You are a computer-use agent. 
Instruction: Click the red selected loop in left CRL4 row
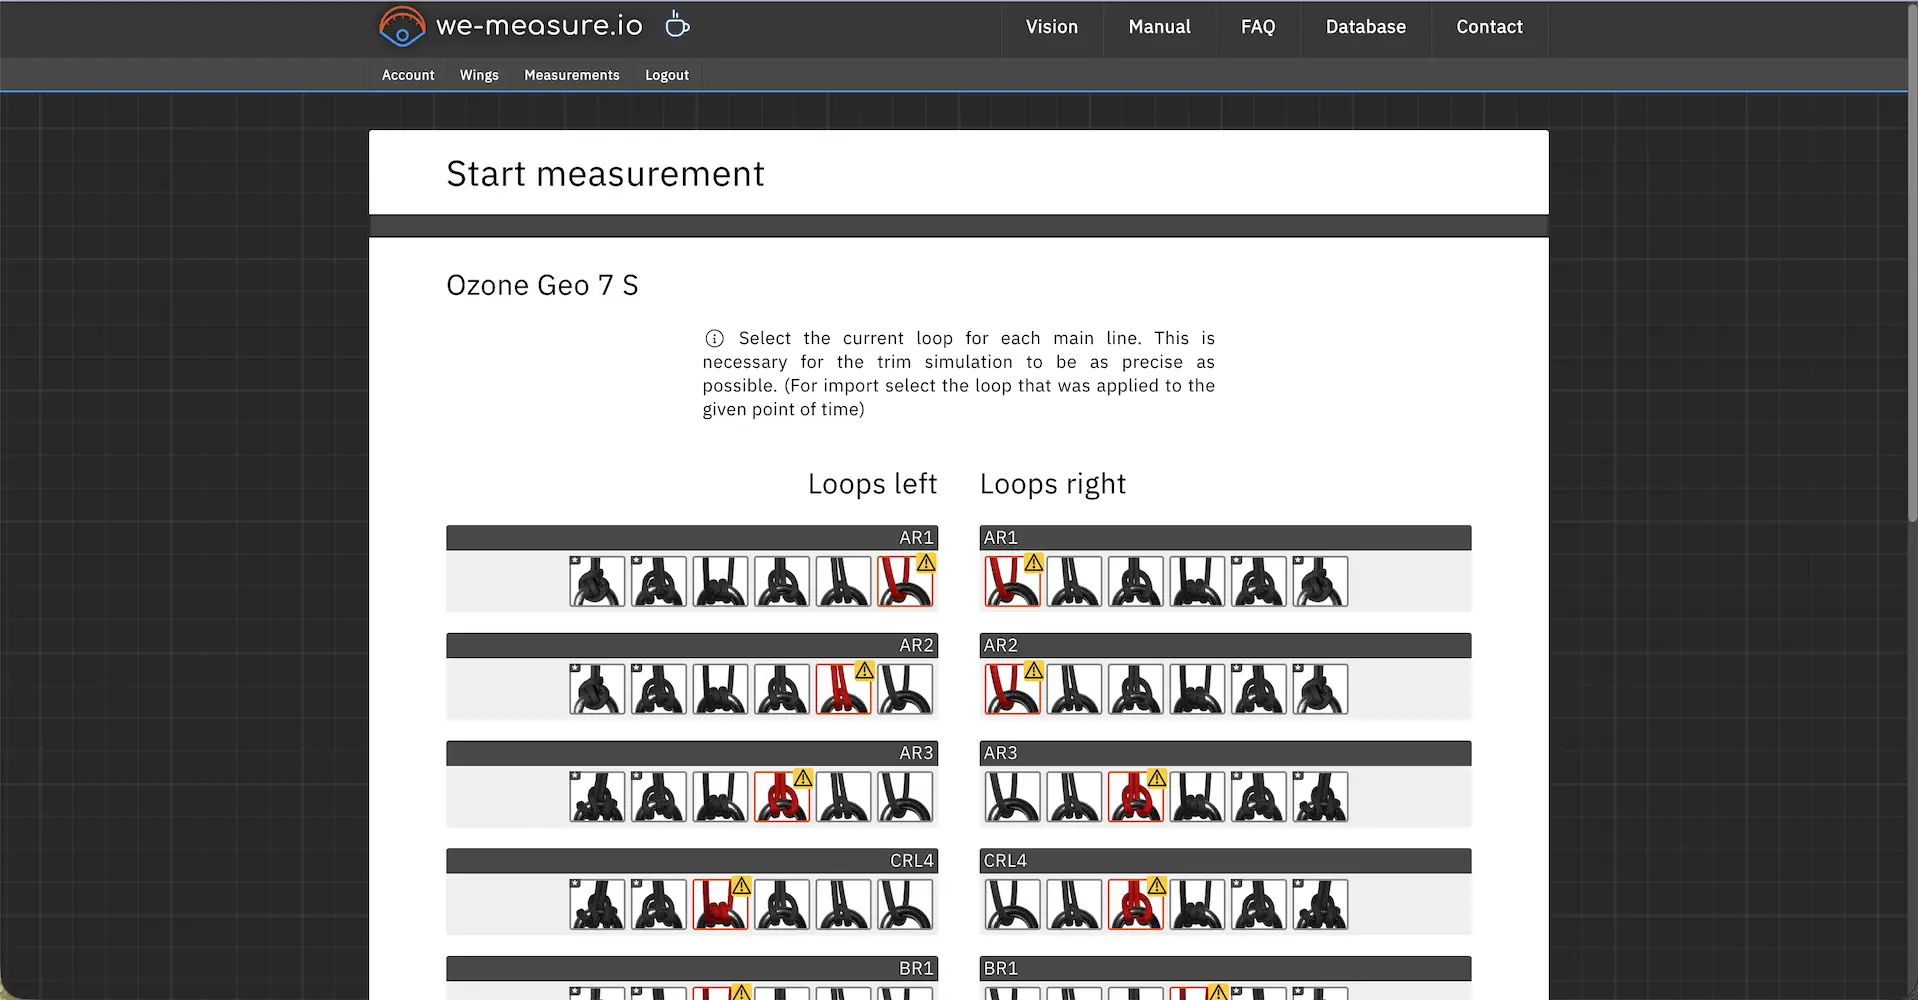click(x=720, y=906)
